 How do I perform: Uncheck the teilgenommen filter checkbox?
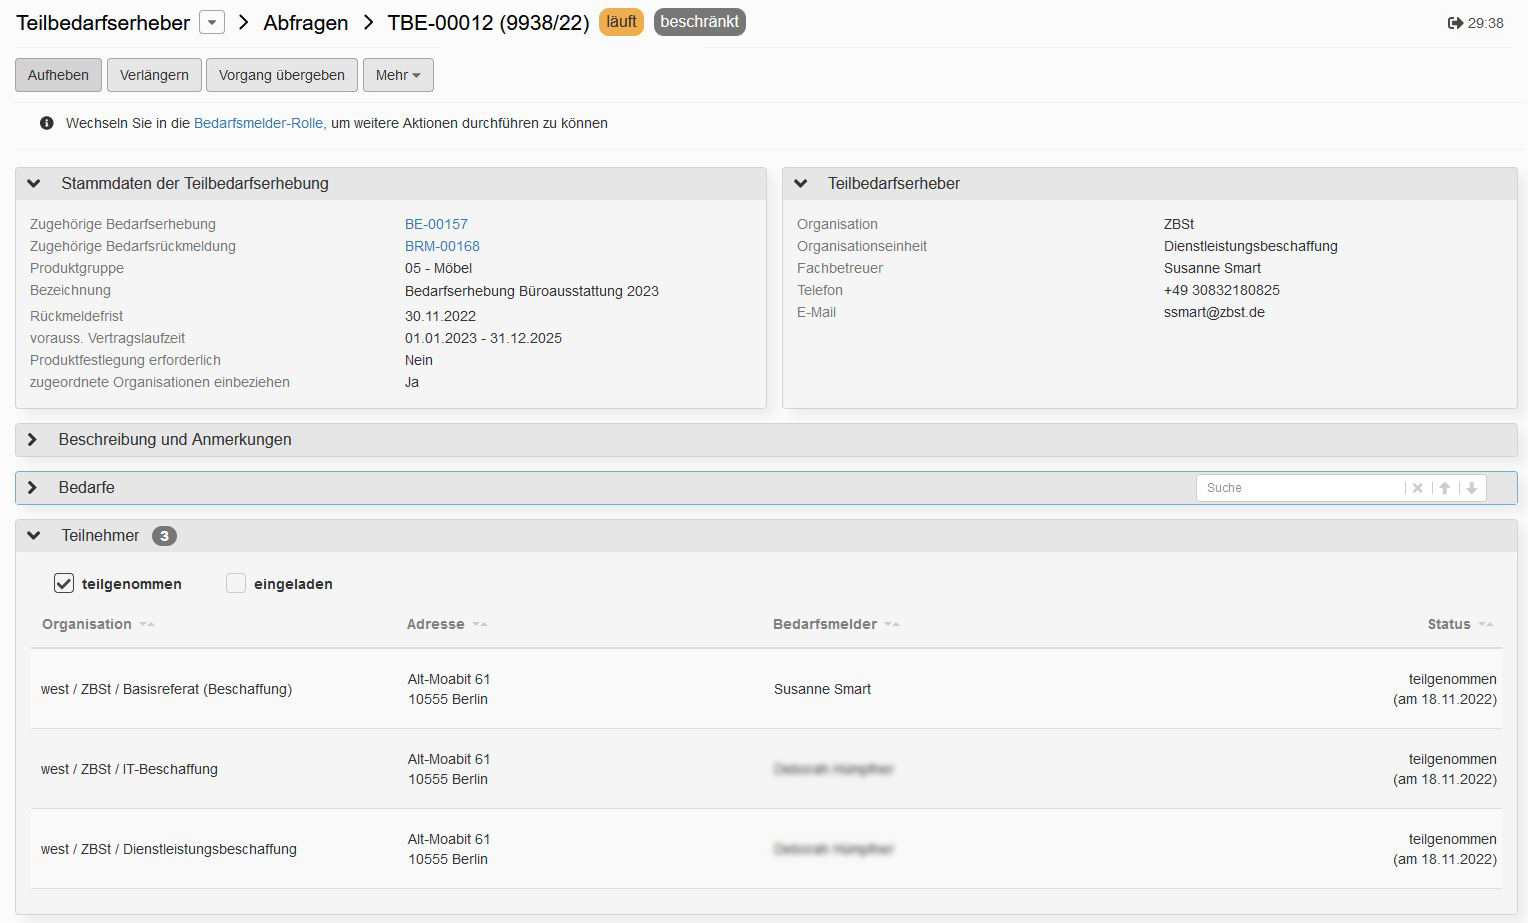[x=63, y=583]
